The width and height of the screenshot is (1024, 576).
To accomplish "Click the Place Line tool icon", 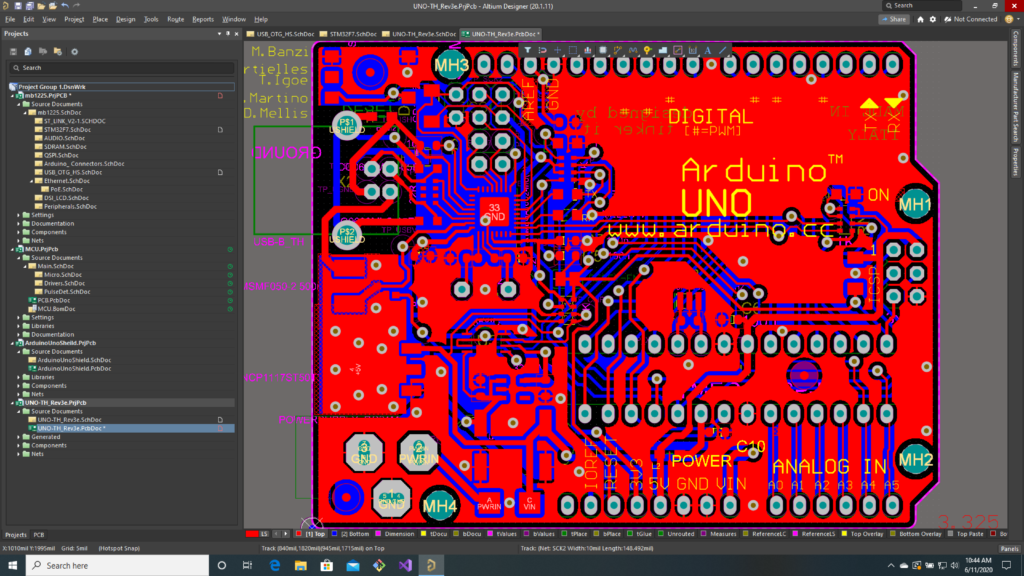I will pos(723,49).
